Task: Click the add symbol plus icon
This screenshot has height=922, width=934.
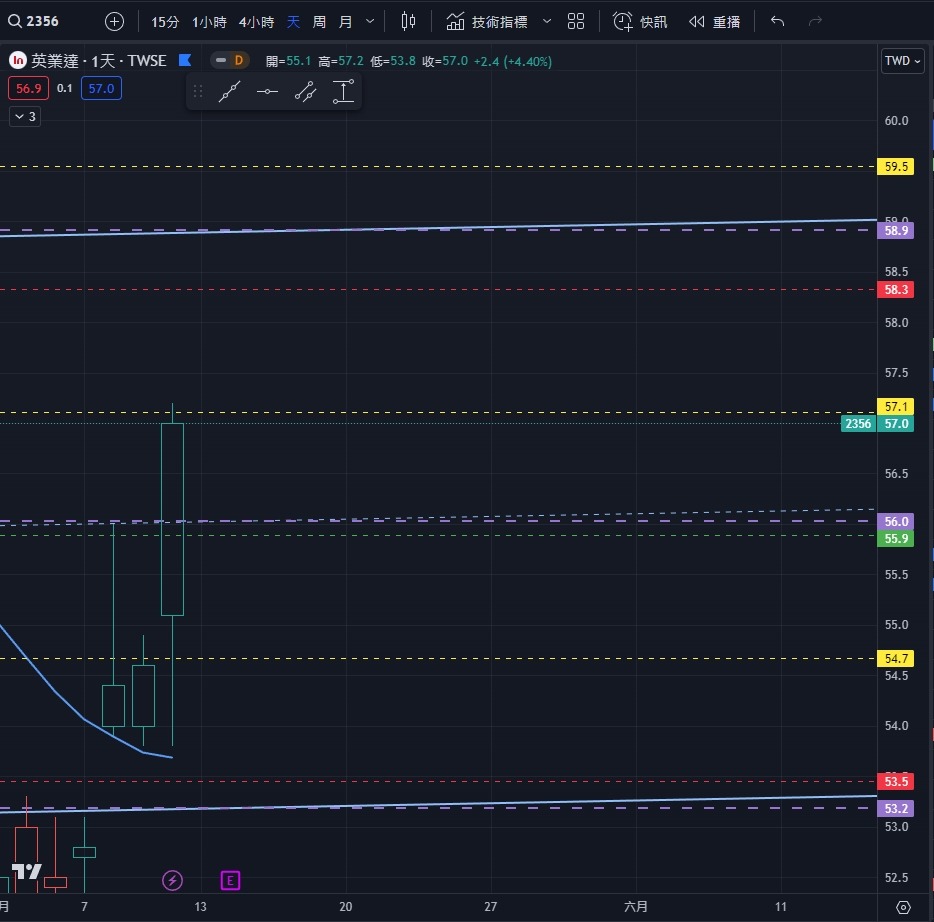Action: tap(115, 21)
